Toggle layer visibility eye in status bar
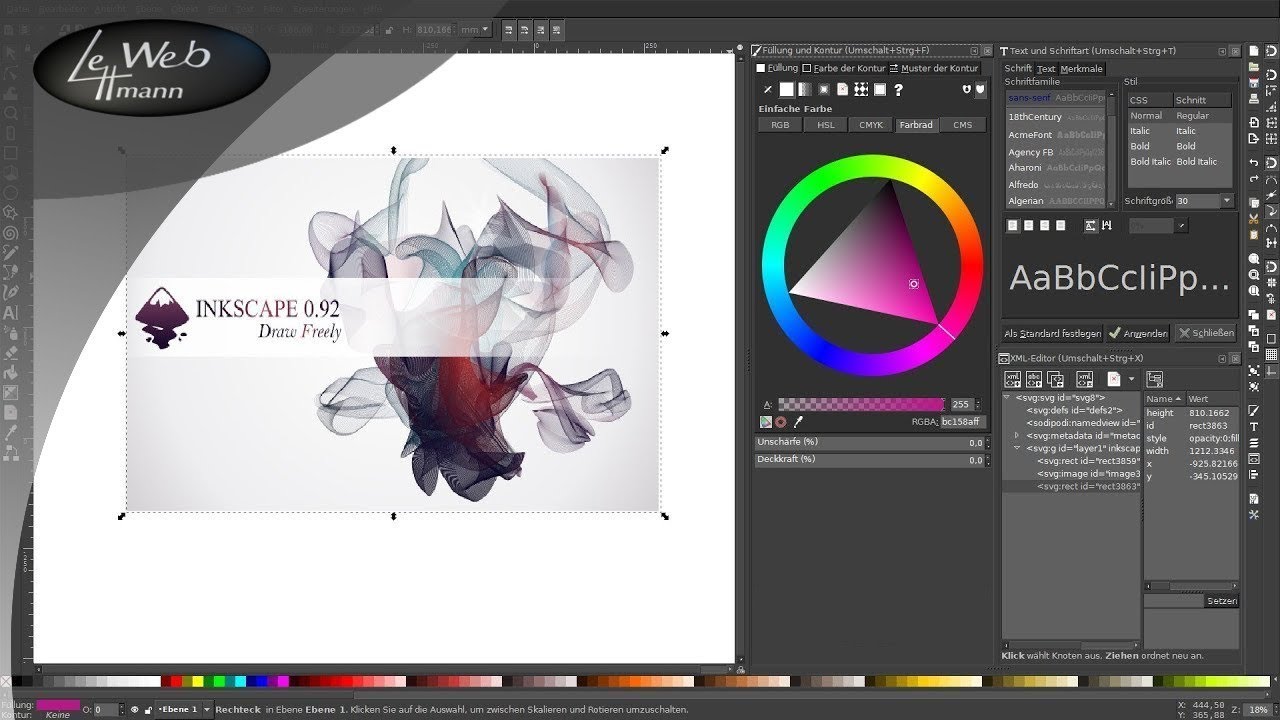Screen dimensions: 1280x720 pos(134,709)
